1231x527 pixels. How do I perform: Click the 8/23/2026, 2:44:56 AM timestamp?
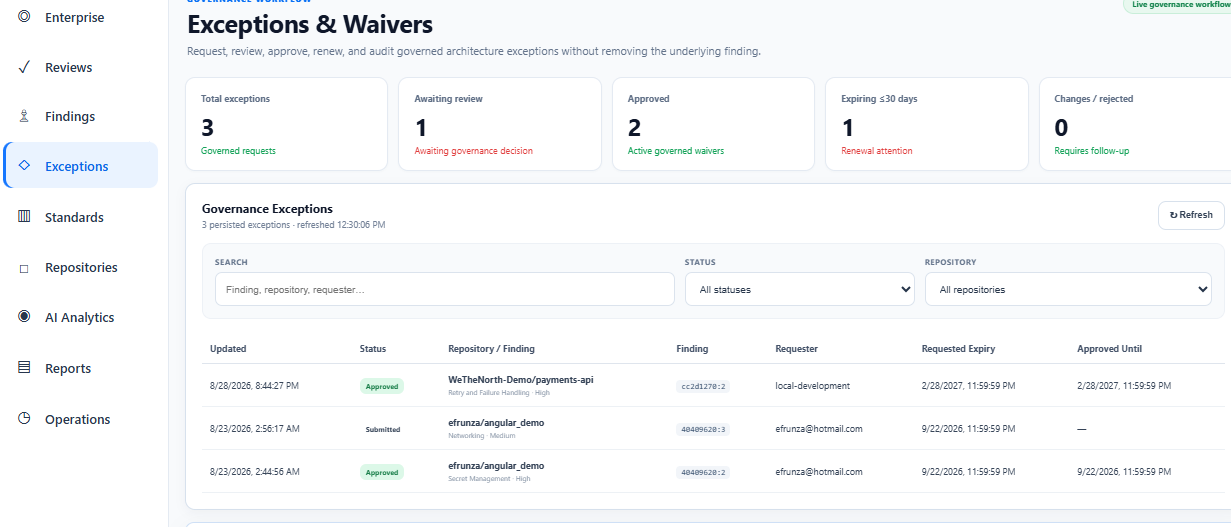254,472
